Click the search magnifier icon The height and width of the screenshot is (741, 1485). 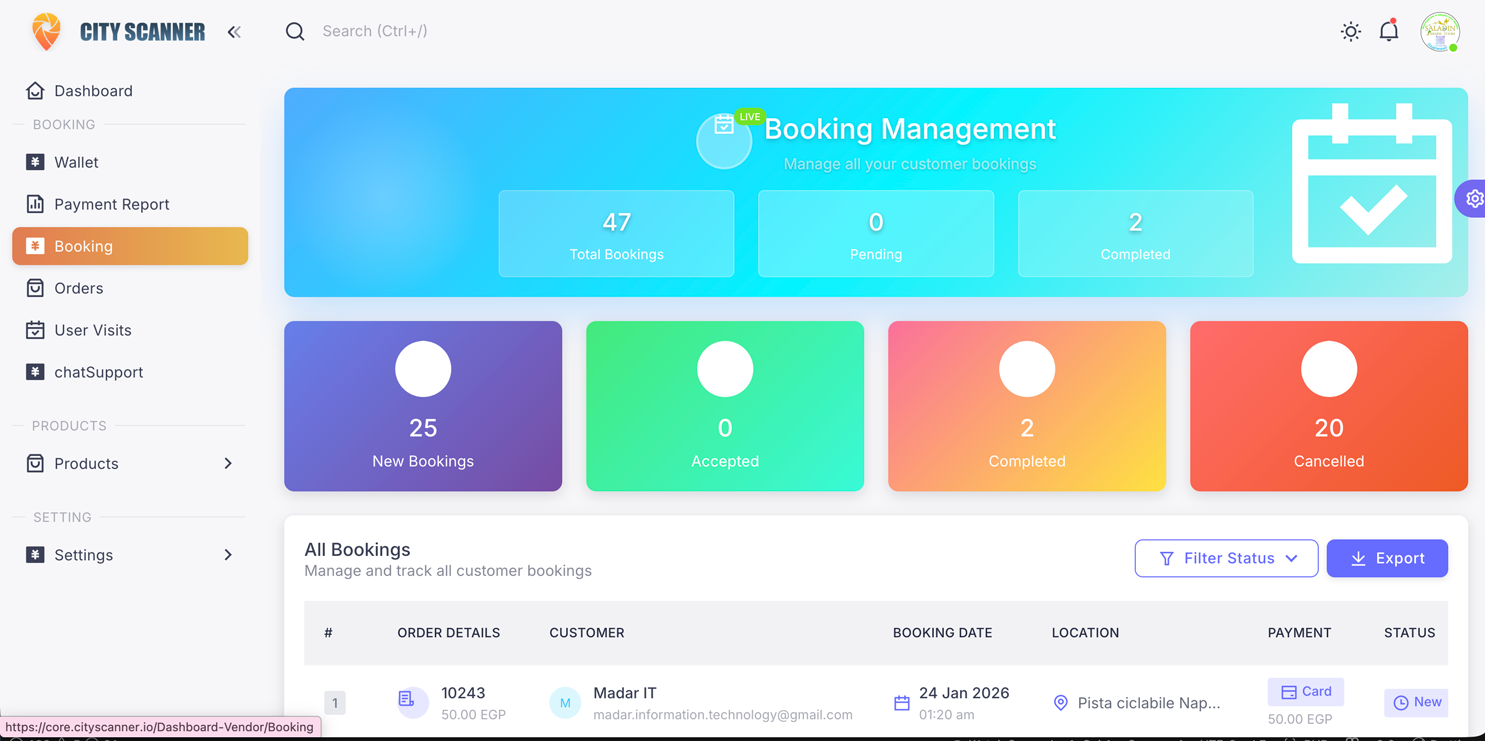coord(295,31)
